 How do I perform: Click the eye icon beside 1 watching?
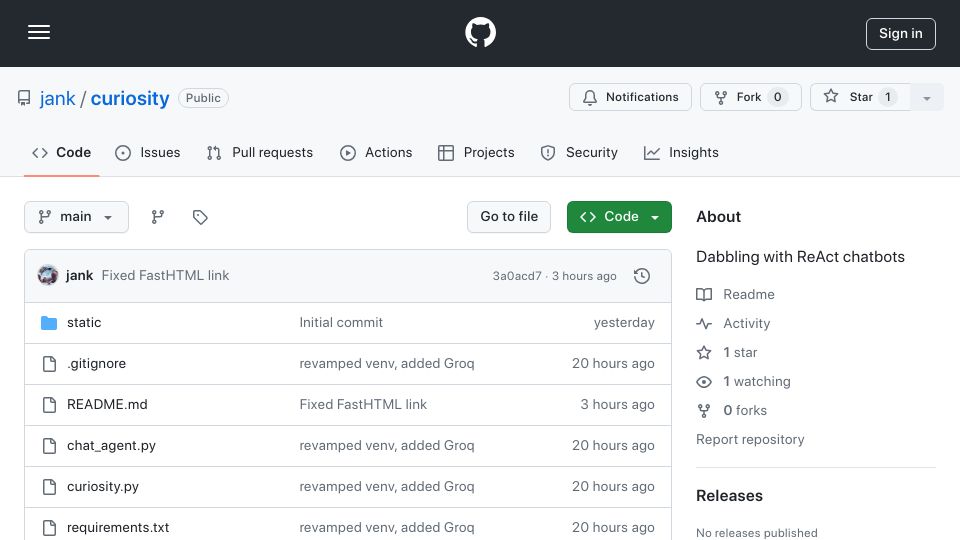click(x=704, y=381)
